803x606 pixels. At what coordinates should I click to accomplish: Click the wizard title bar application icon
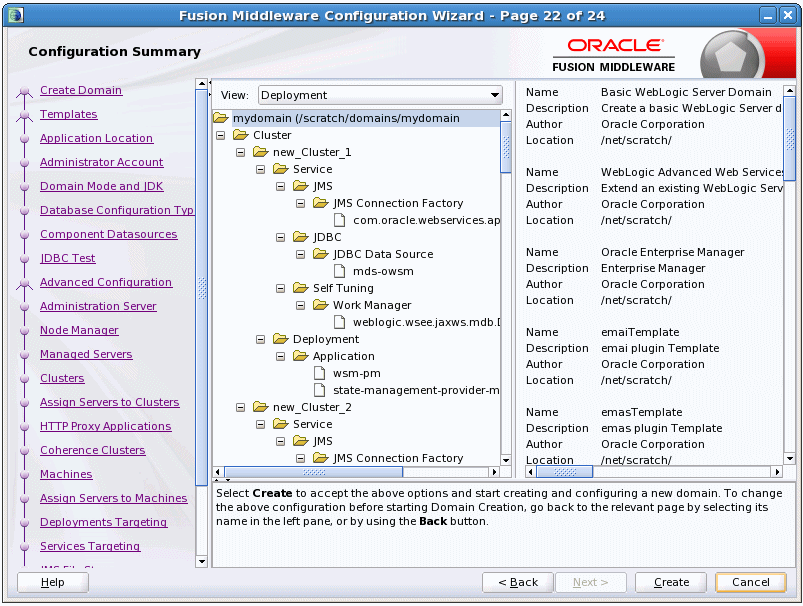(15, 15)
